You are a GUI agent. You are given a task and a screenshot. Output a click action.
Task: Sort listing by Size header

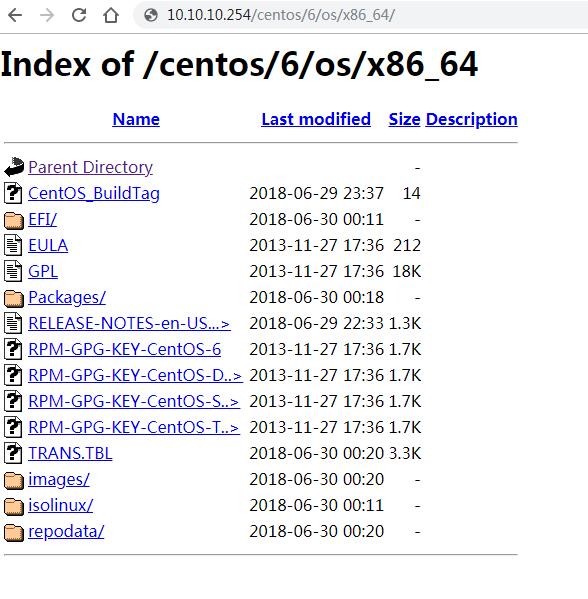404,119
